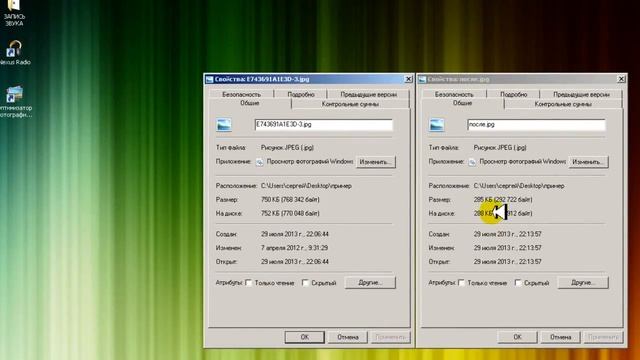The width and height of the screenshot is (640, 360).
Task: Open the Оптимизатор фотографий desktop shortcut
Action: pos(15,101)
